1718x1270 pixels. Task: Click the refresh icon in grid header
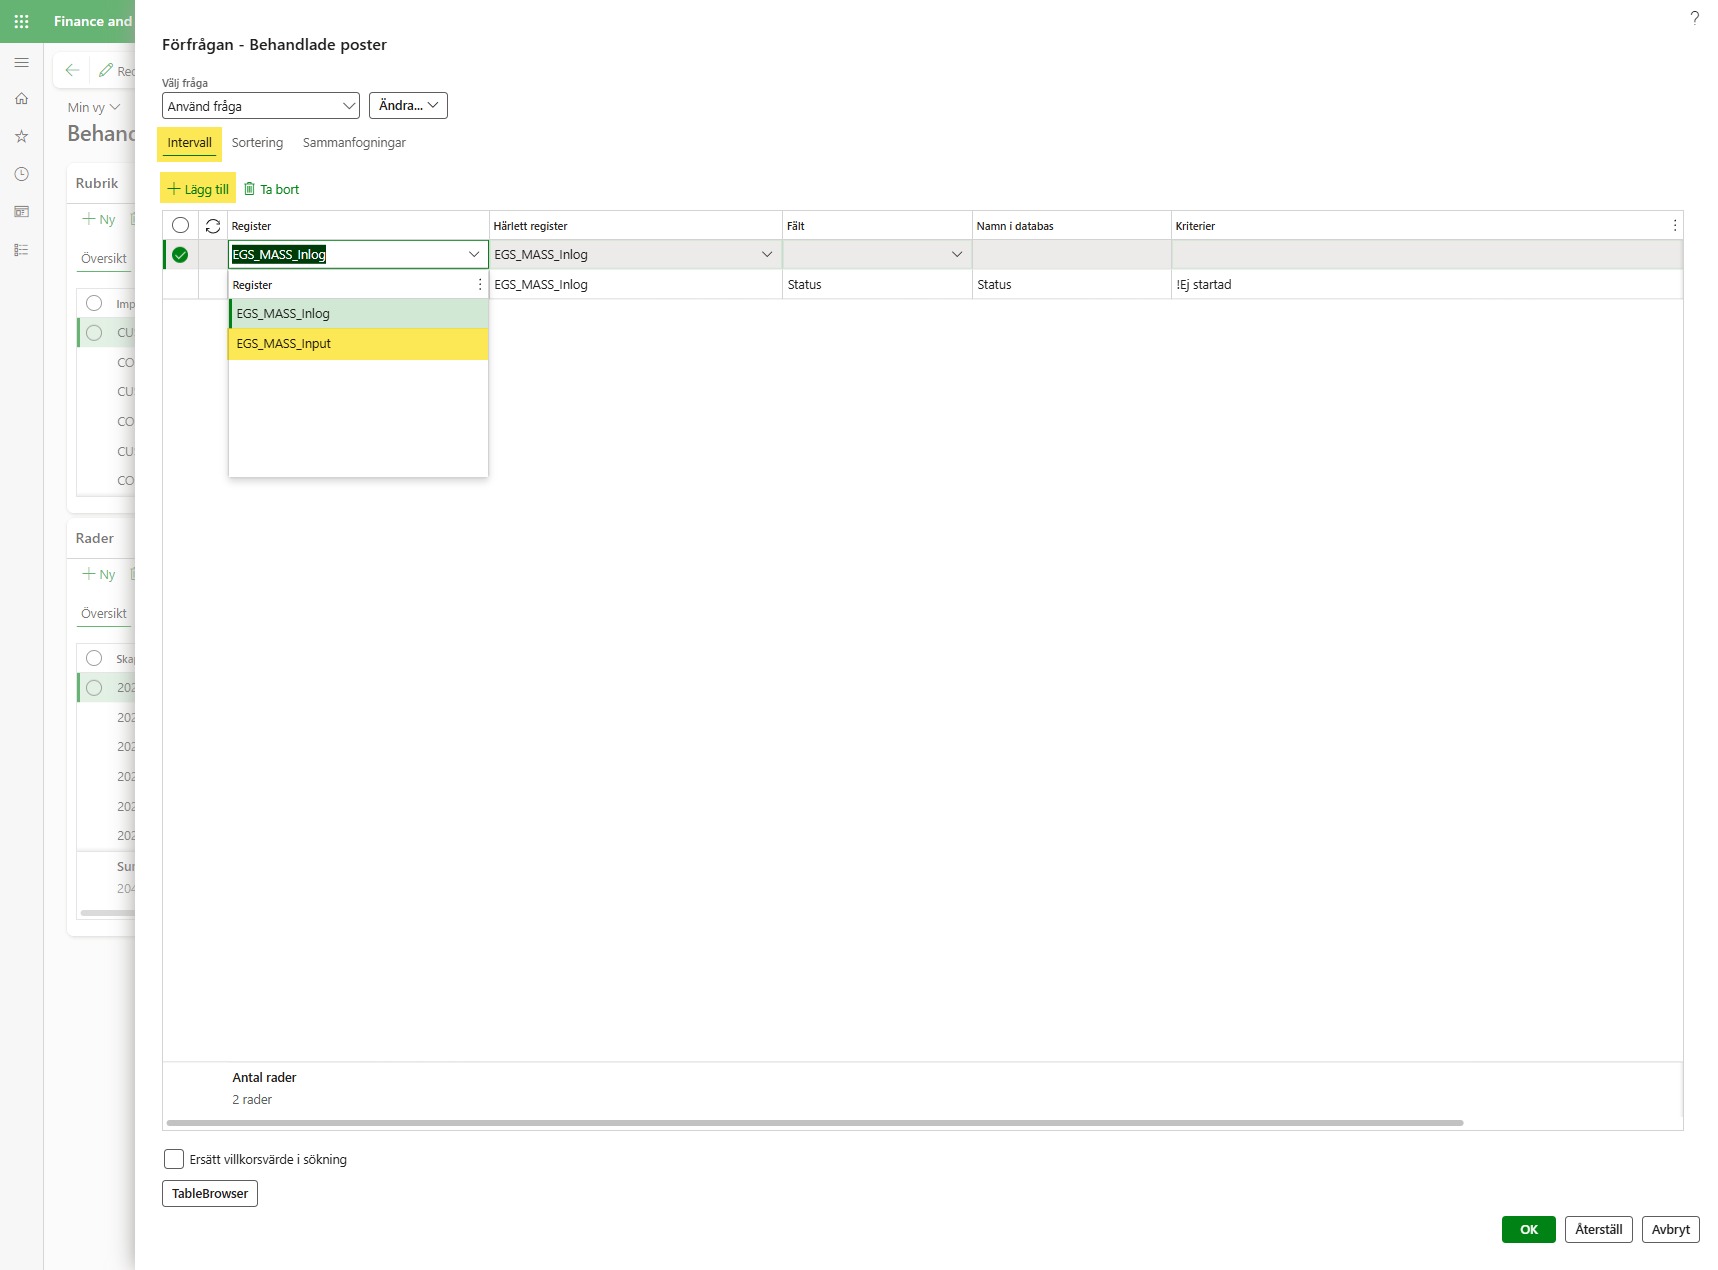click(x=213, y=226)
